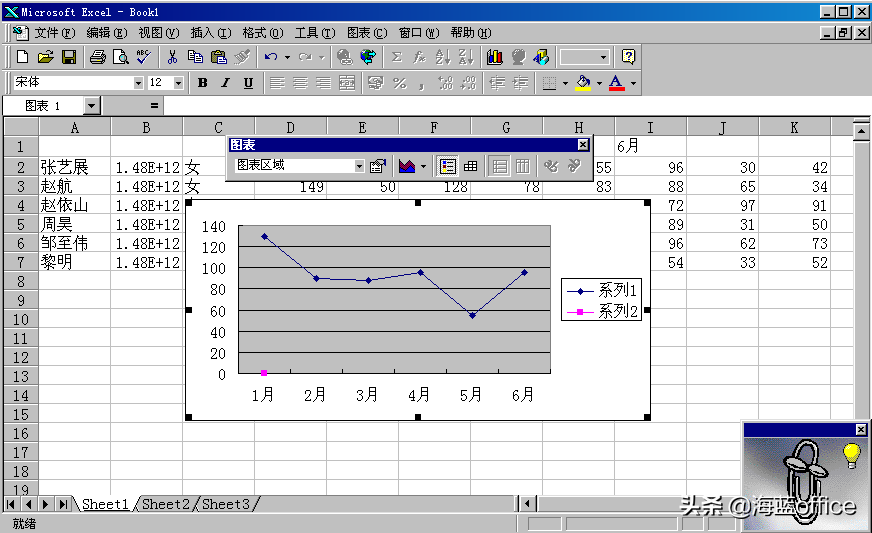Screen dimensions: 872x533
Task: Toggle Bold formatting
Action: pyautogui.click(x=202, y=83)
